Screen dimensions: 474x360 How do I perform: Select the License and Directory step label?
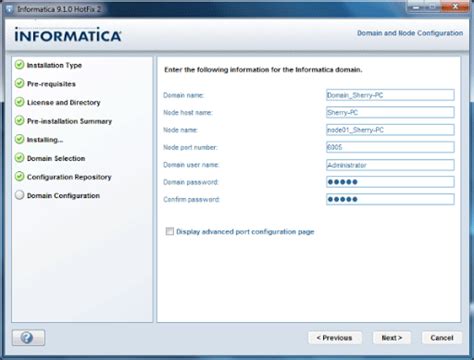pyautogui.click(x=64, y=103)
